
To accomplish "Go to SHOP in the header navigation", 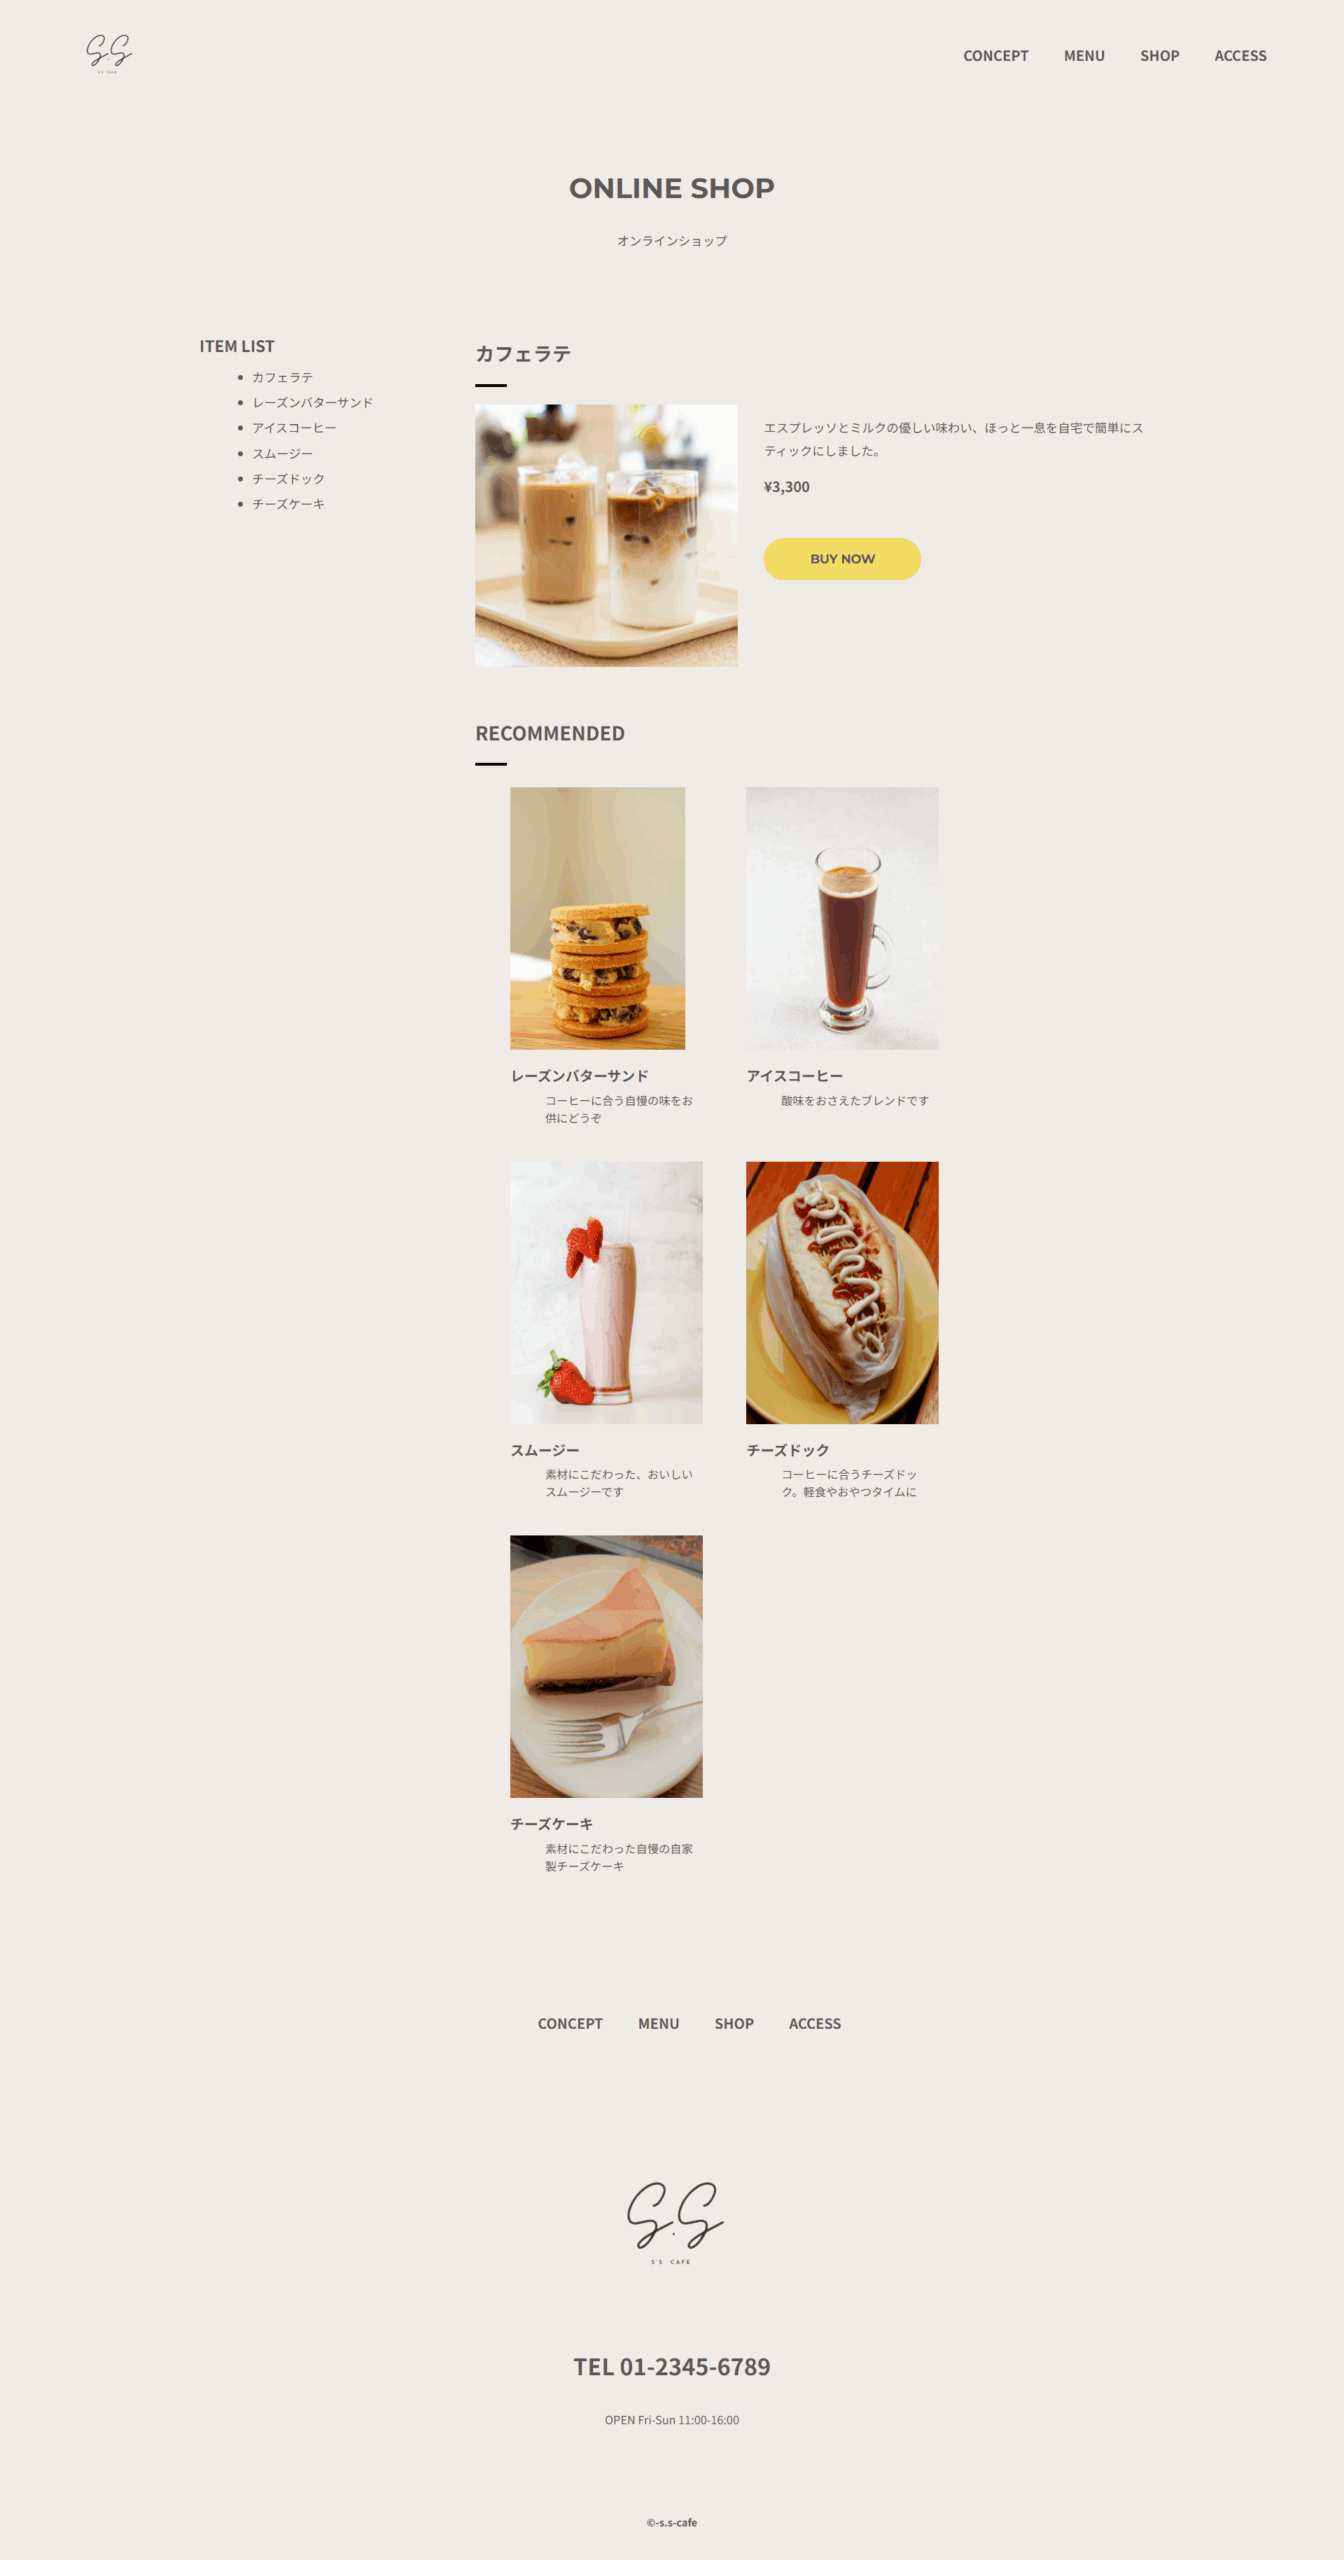I will click(x=1159, y=56).
